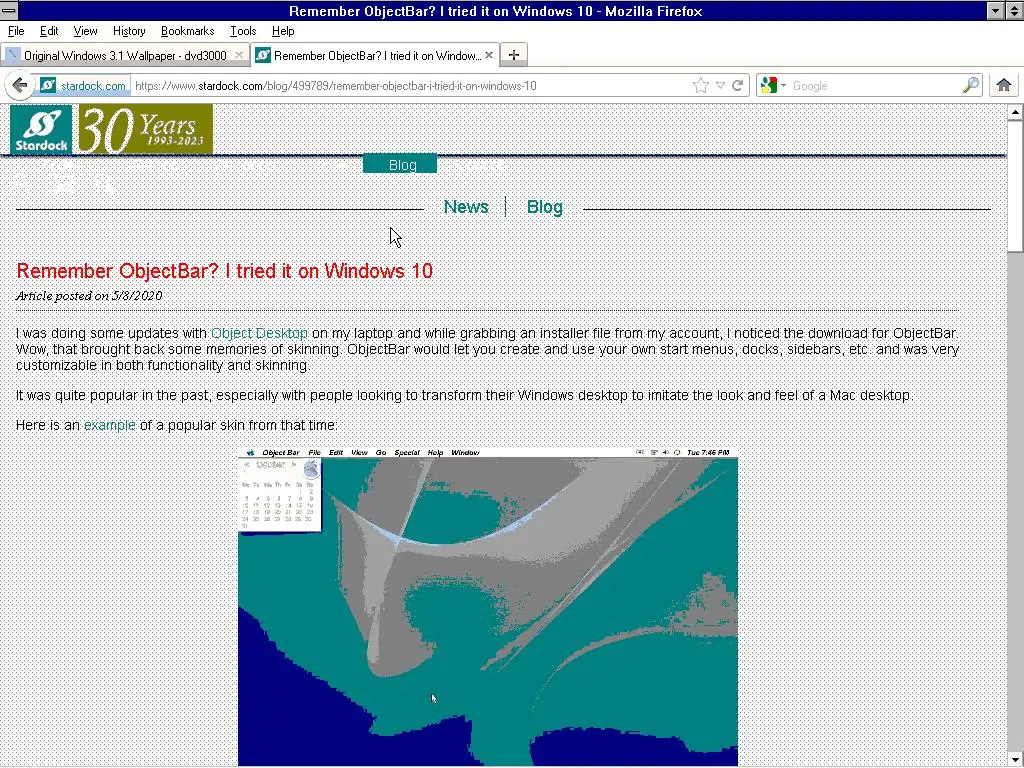
Task: Follow the News link
Action: [466, 207]
